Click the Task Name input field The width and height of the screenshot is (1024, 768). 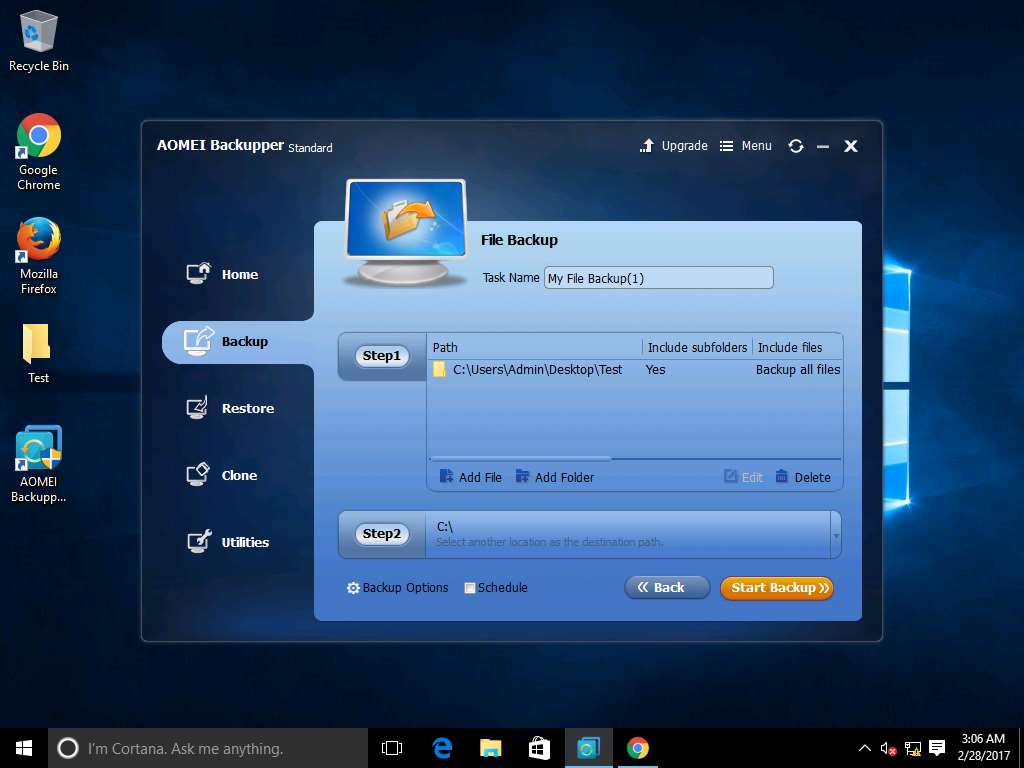click(x=659, y=278)
